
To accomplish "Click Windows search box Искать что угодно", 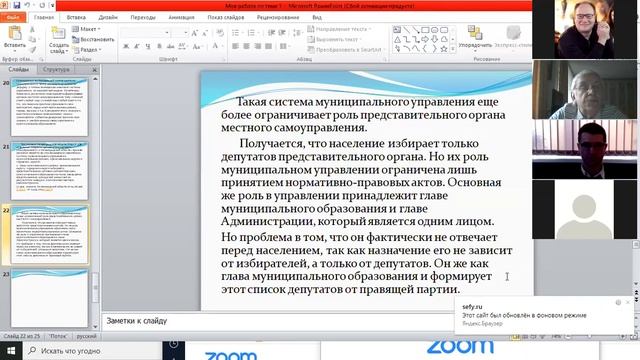I will pyautogui.click(x=92, y=351).
